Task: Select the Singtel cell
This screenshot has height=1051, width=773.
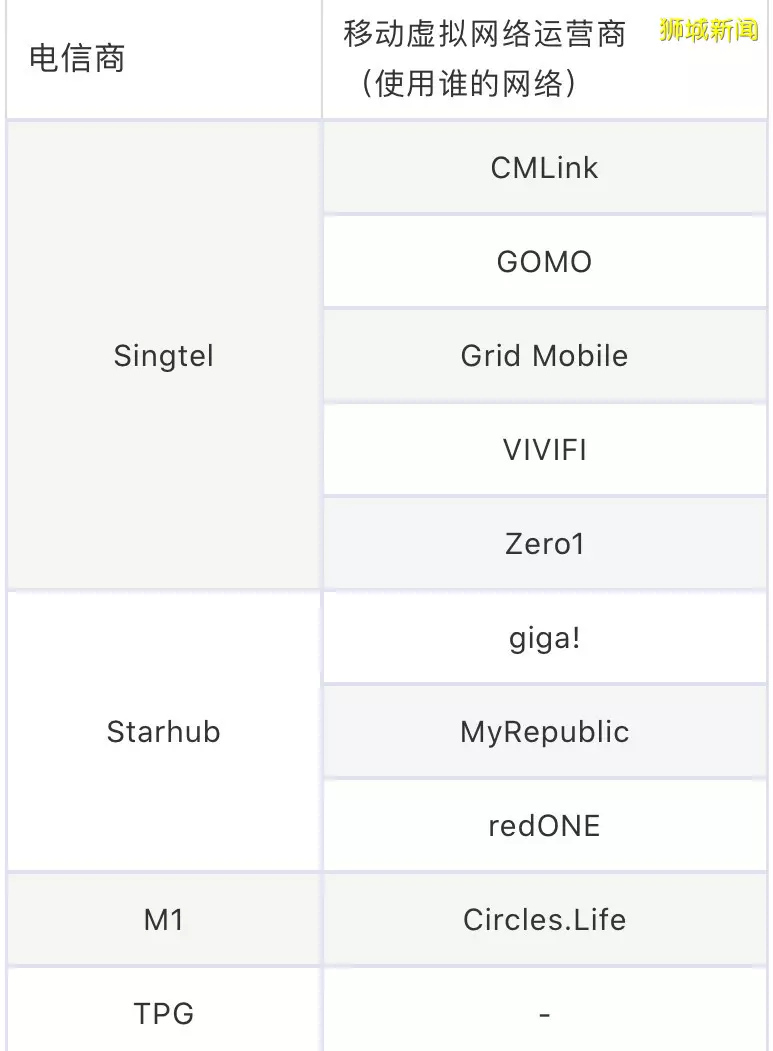Action: click(164, 355)
